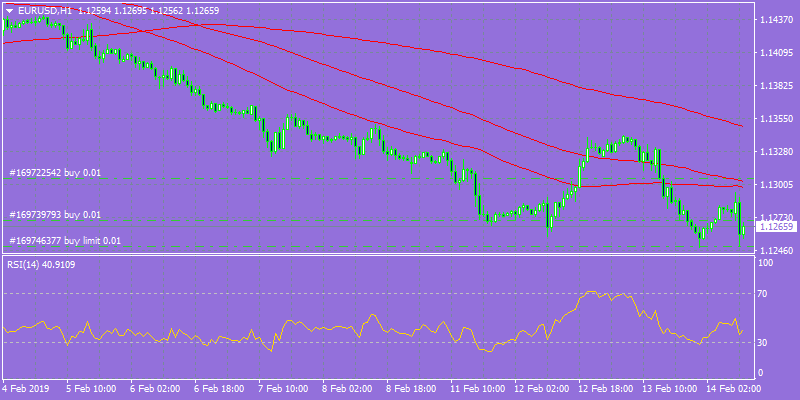Click the 1.12460 price scale label

[776, 251]
